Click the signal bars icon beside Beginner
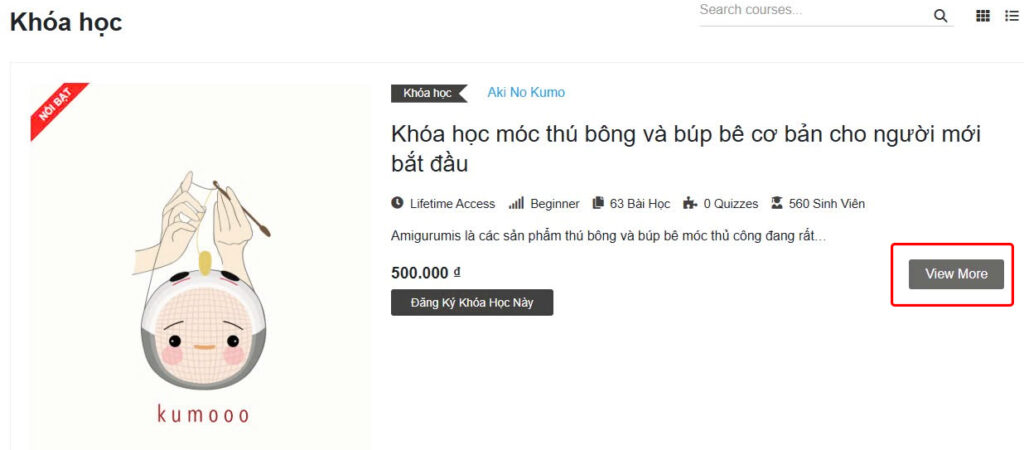This screenshot has width=1024, height=450. (516, 204)
